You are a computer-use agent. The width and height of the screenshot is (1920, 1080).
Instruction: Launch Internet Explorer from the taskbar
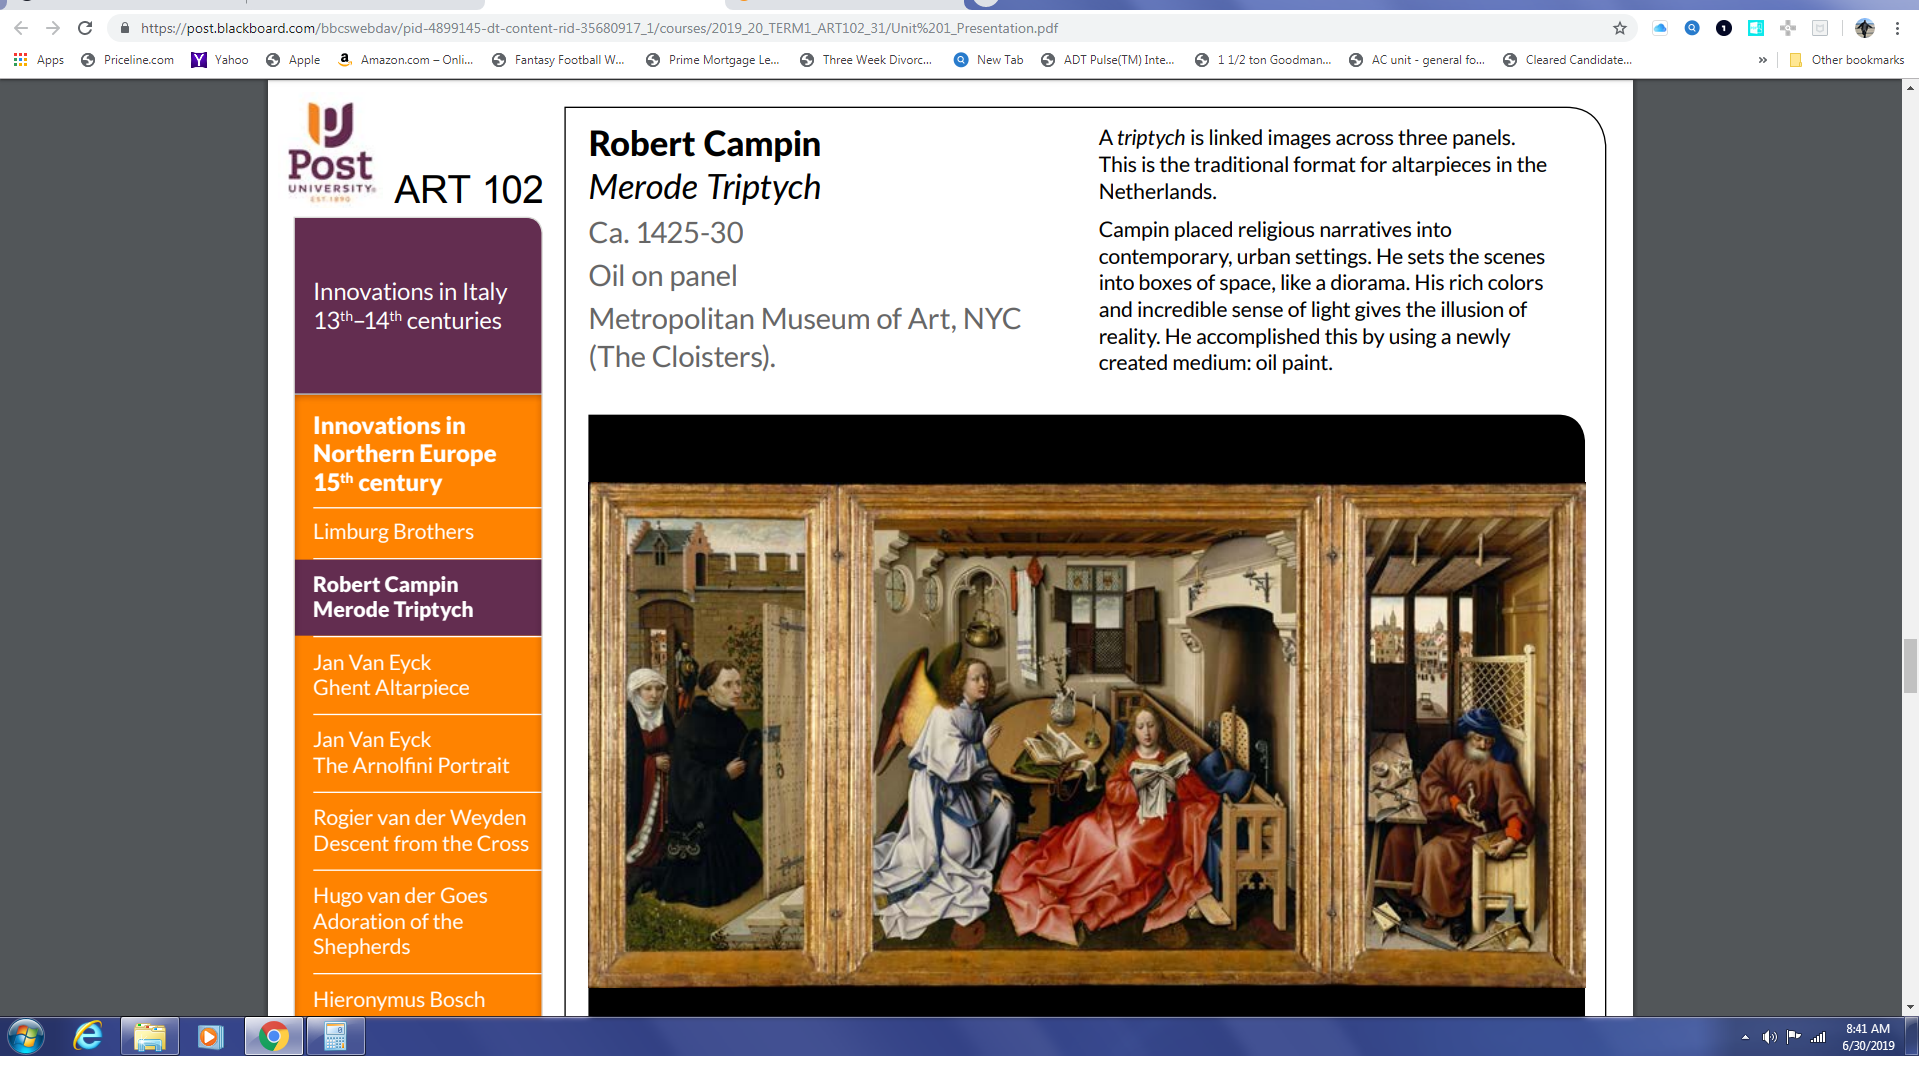point(89,1037)
